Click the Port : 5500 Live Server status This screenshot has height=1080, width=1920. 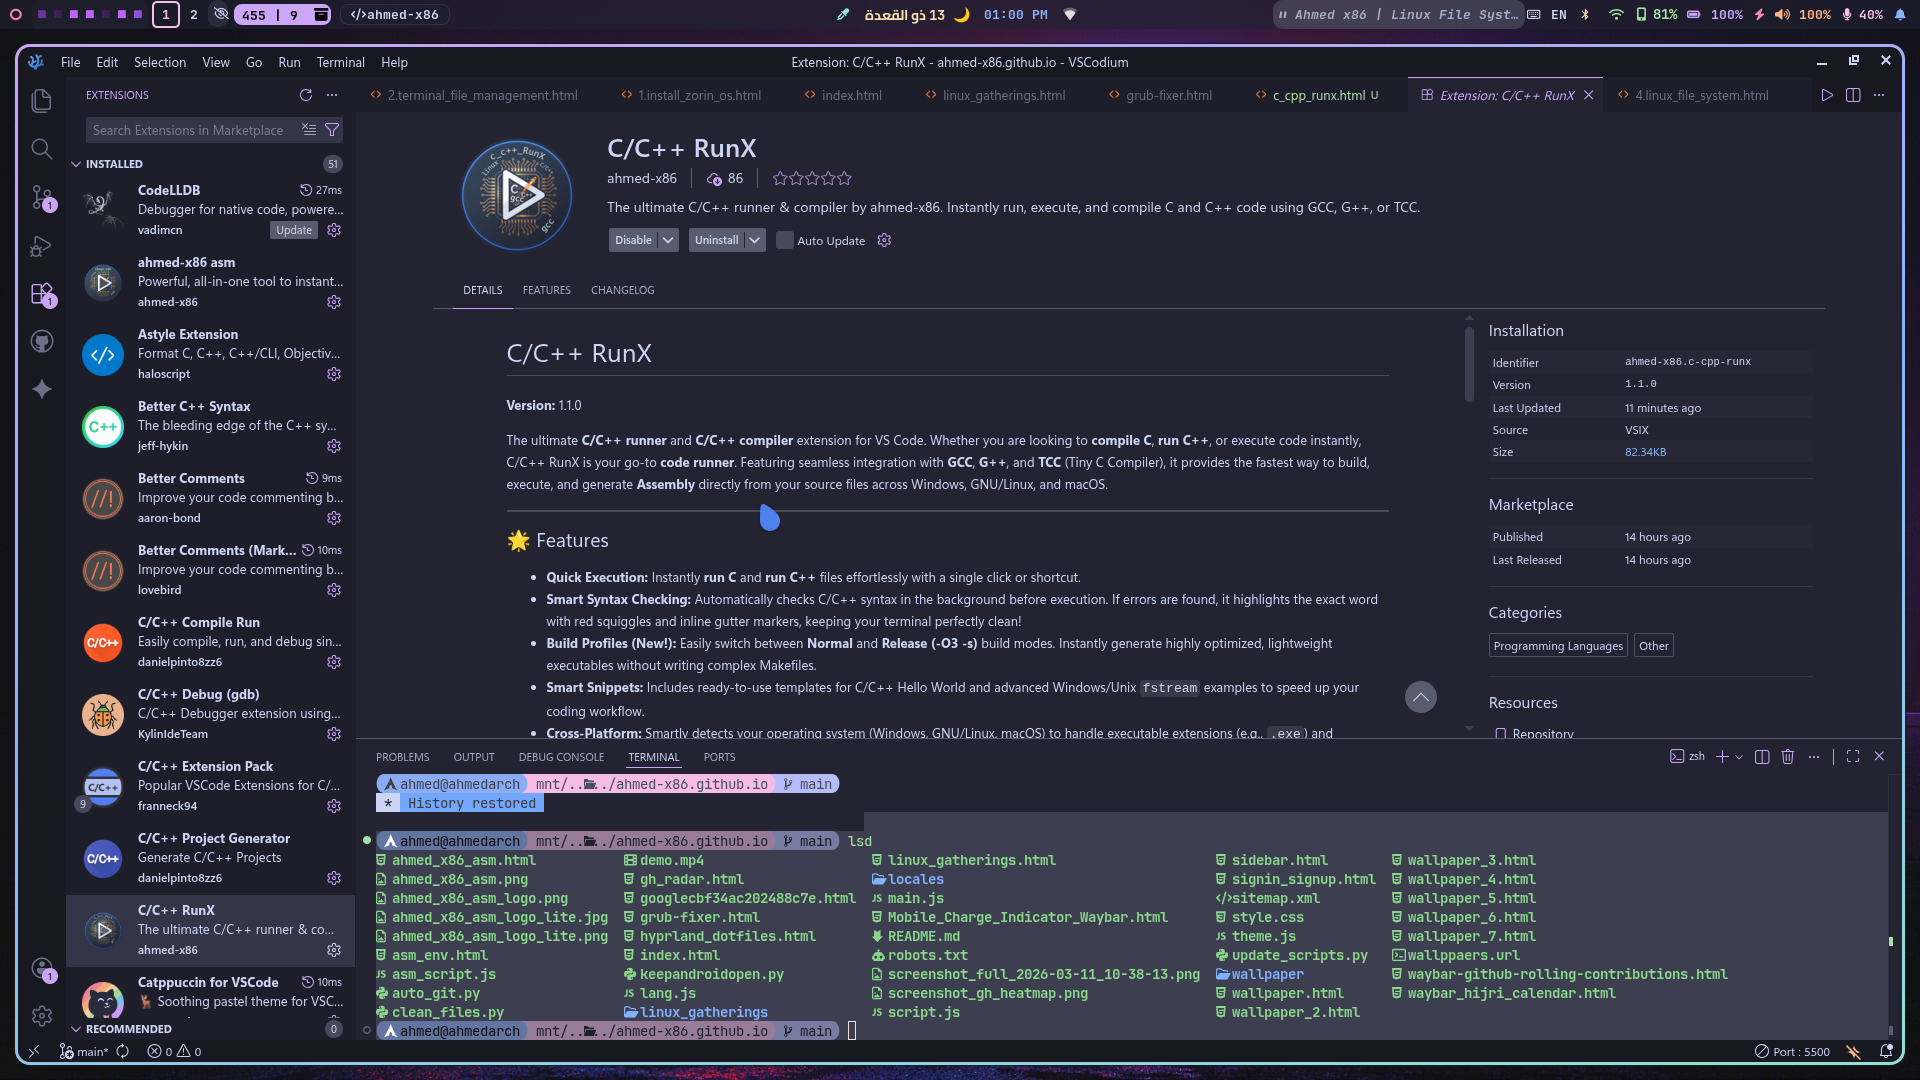(x=1792, y=1051)
